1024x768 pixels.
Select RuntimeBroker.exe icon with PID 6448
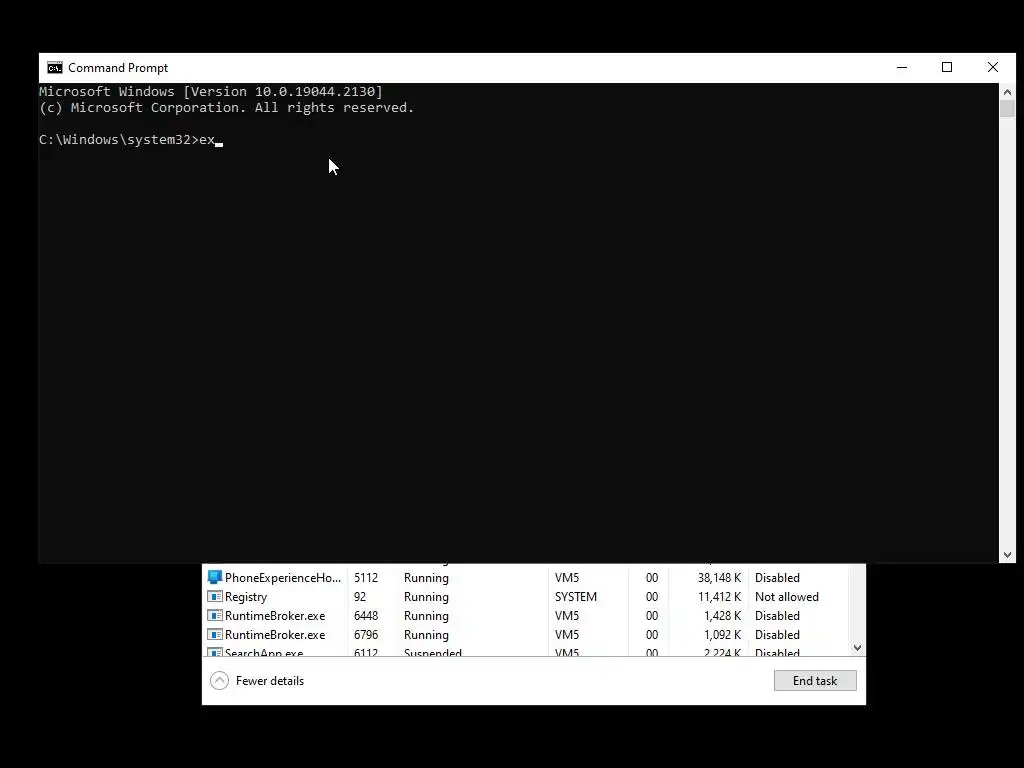tap(215, 615)
